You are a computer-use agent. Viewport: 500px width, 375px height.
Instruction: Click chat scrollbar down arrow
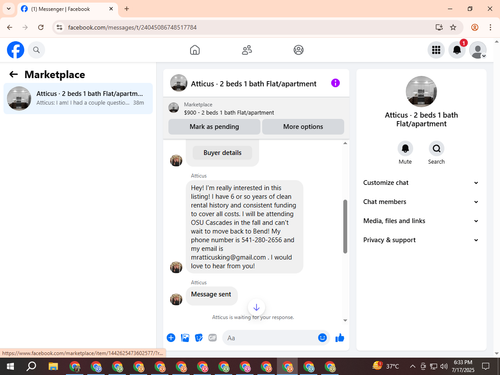click(345, 320)
